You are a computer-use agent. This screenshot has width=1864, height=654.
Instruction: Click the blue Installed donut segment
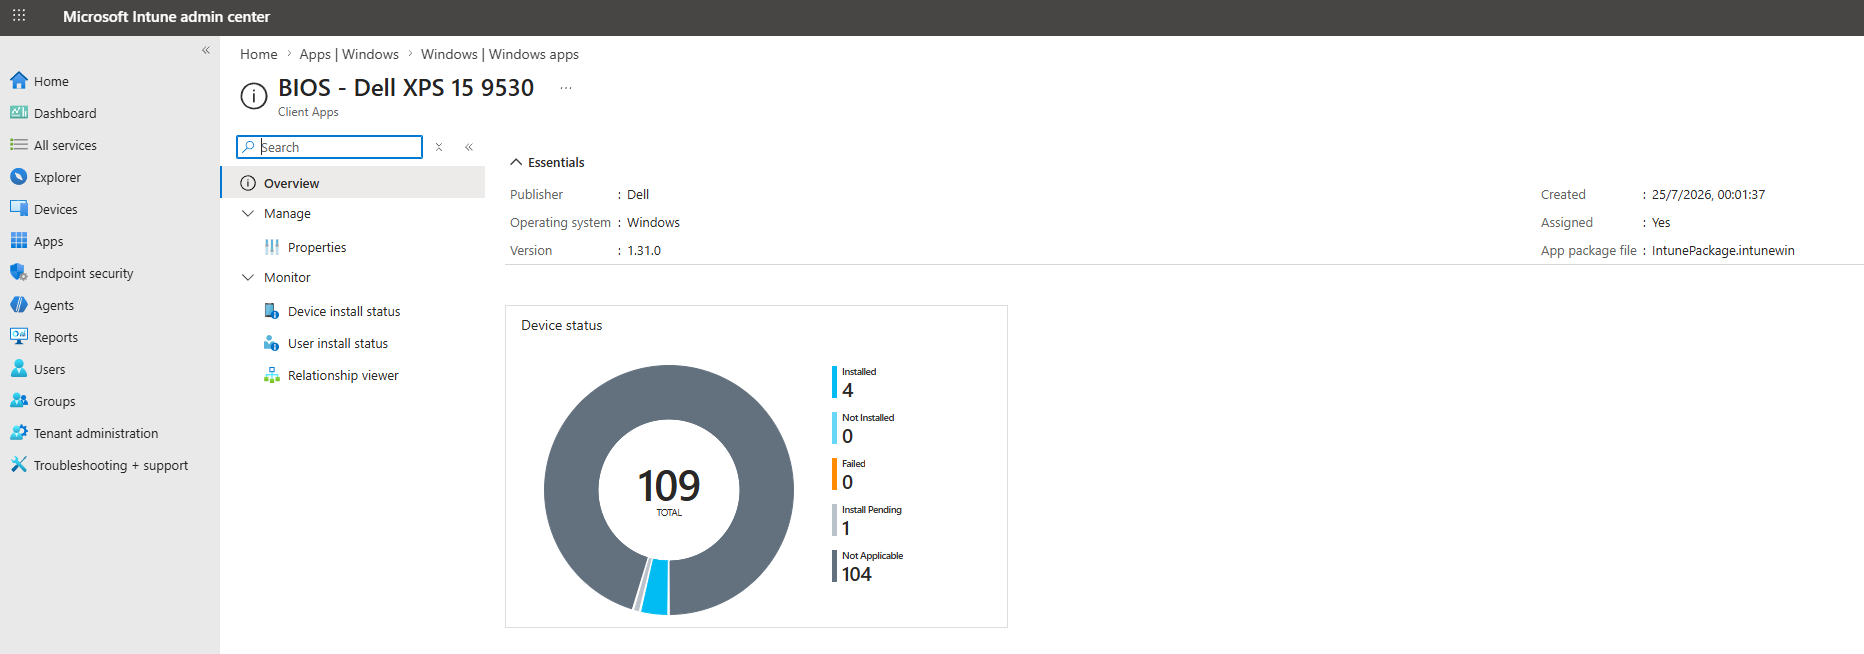[x=656, y=587]
